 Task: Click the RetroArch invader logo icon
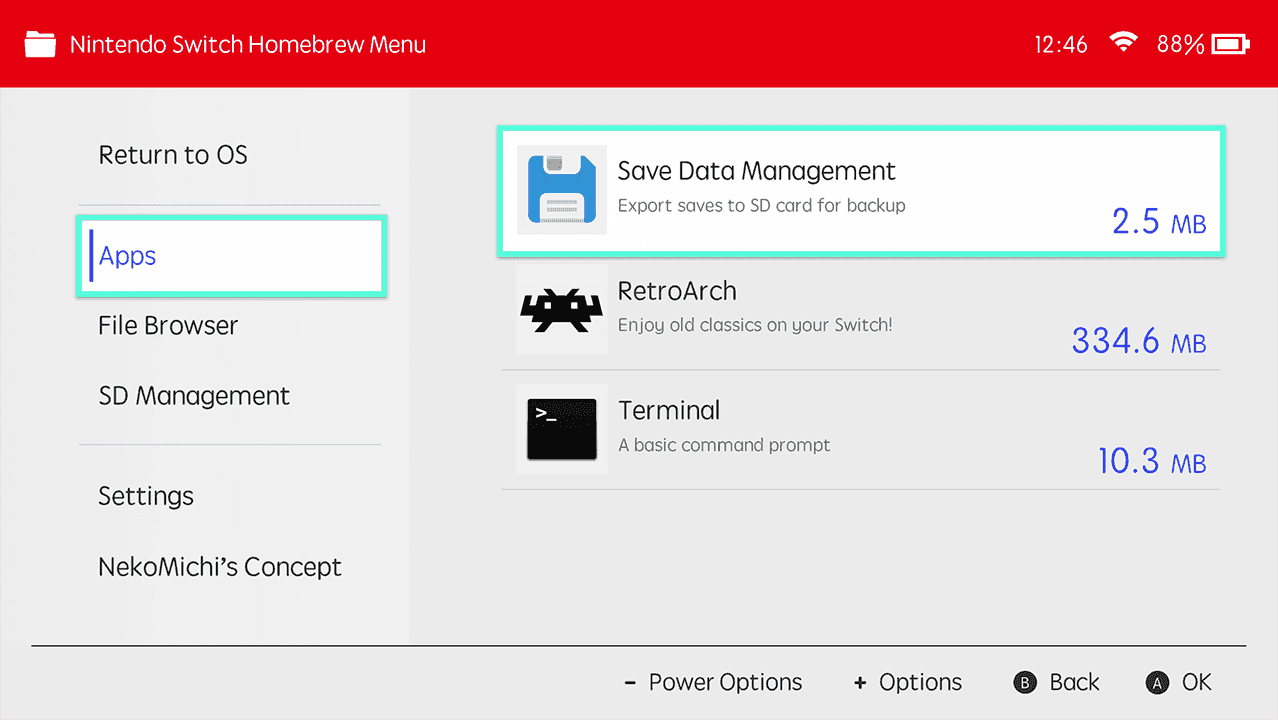pyautogui.click(x=562, y=309)
